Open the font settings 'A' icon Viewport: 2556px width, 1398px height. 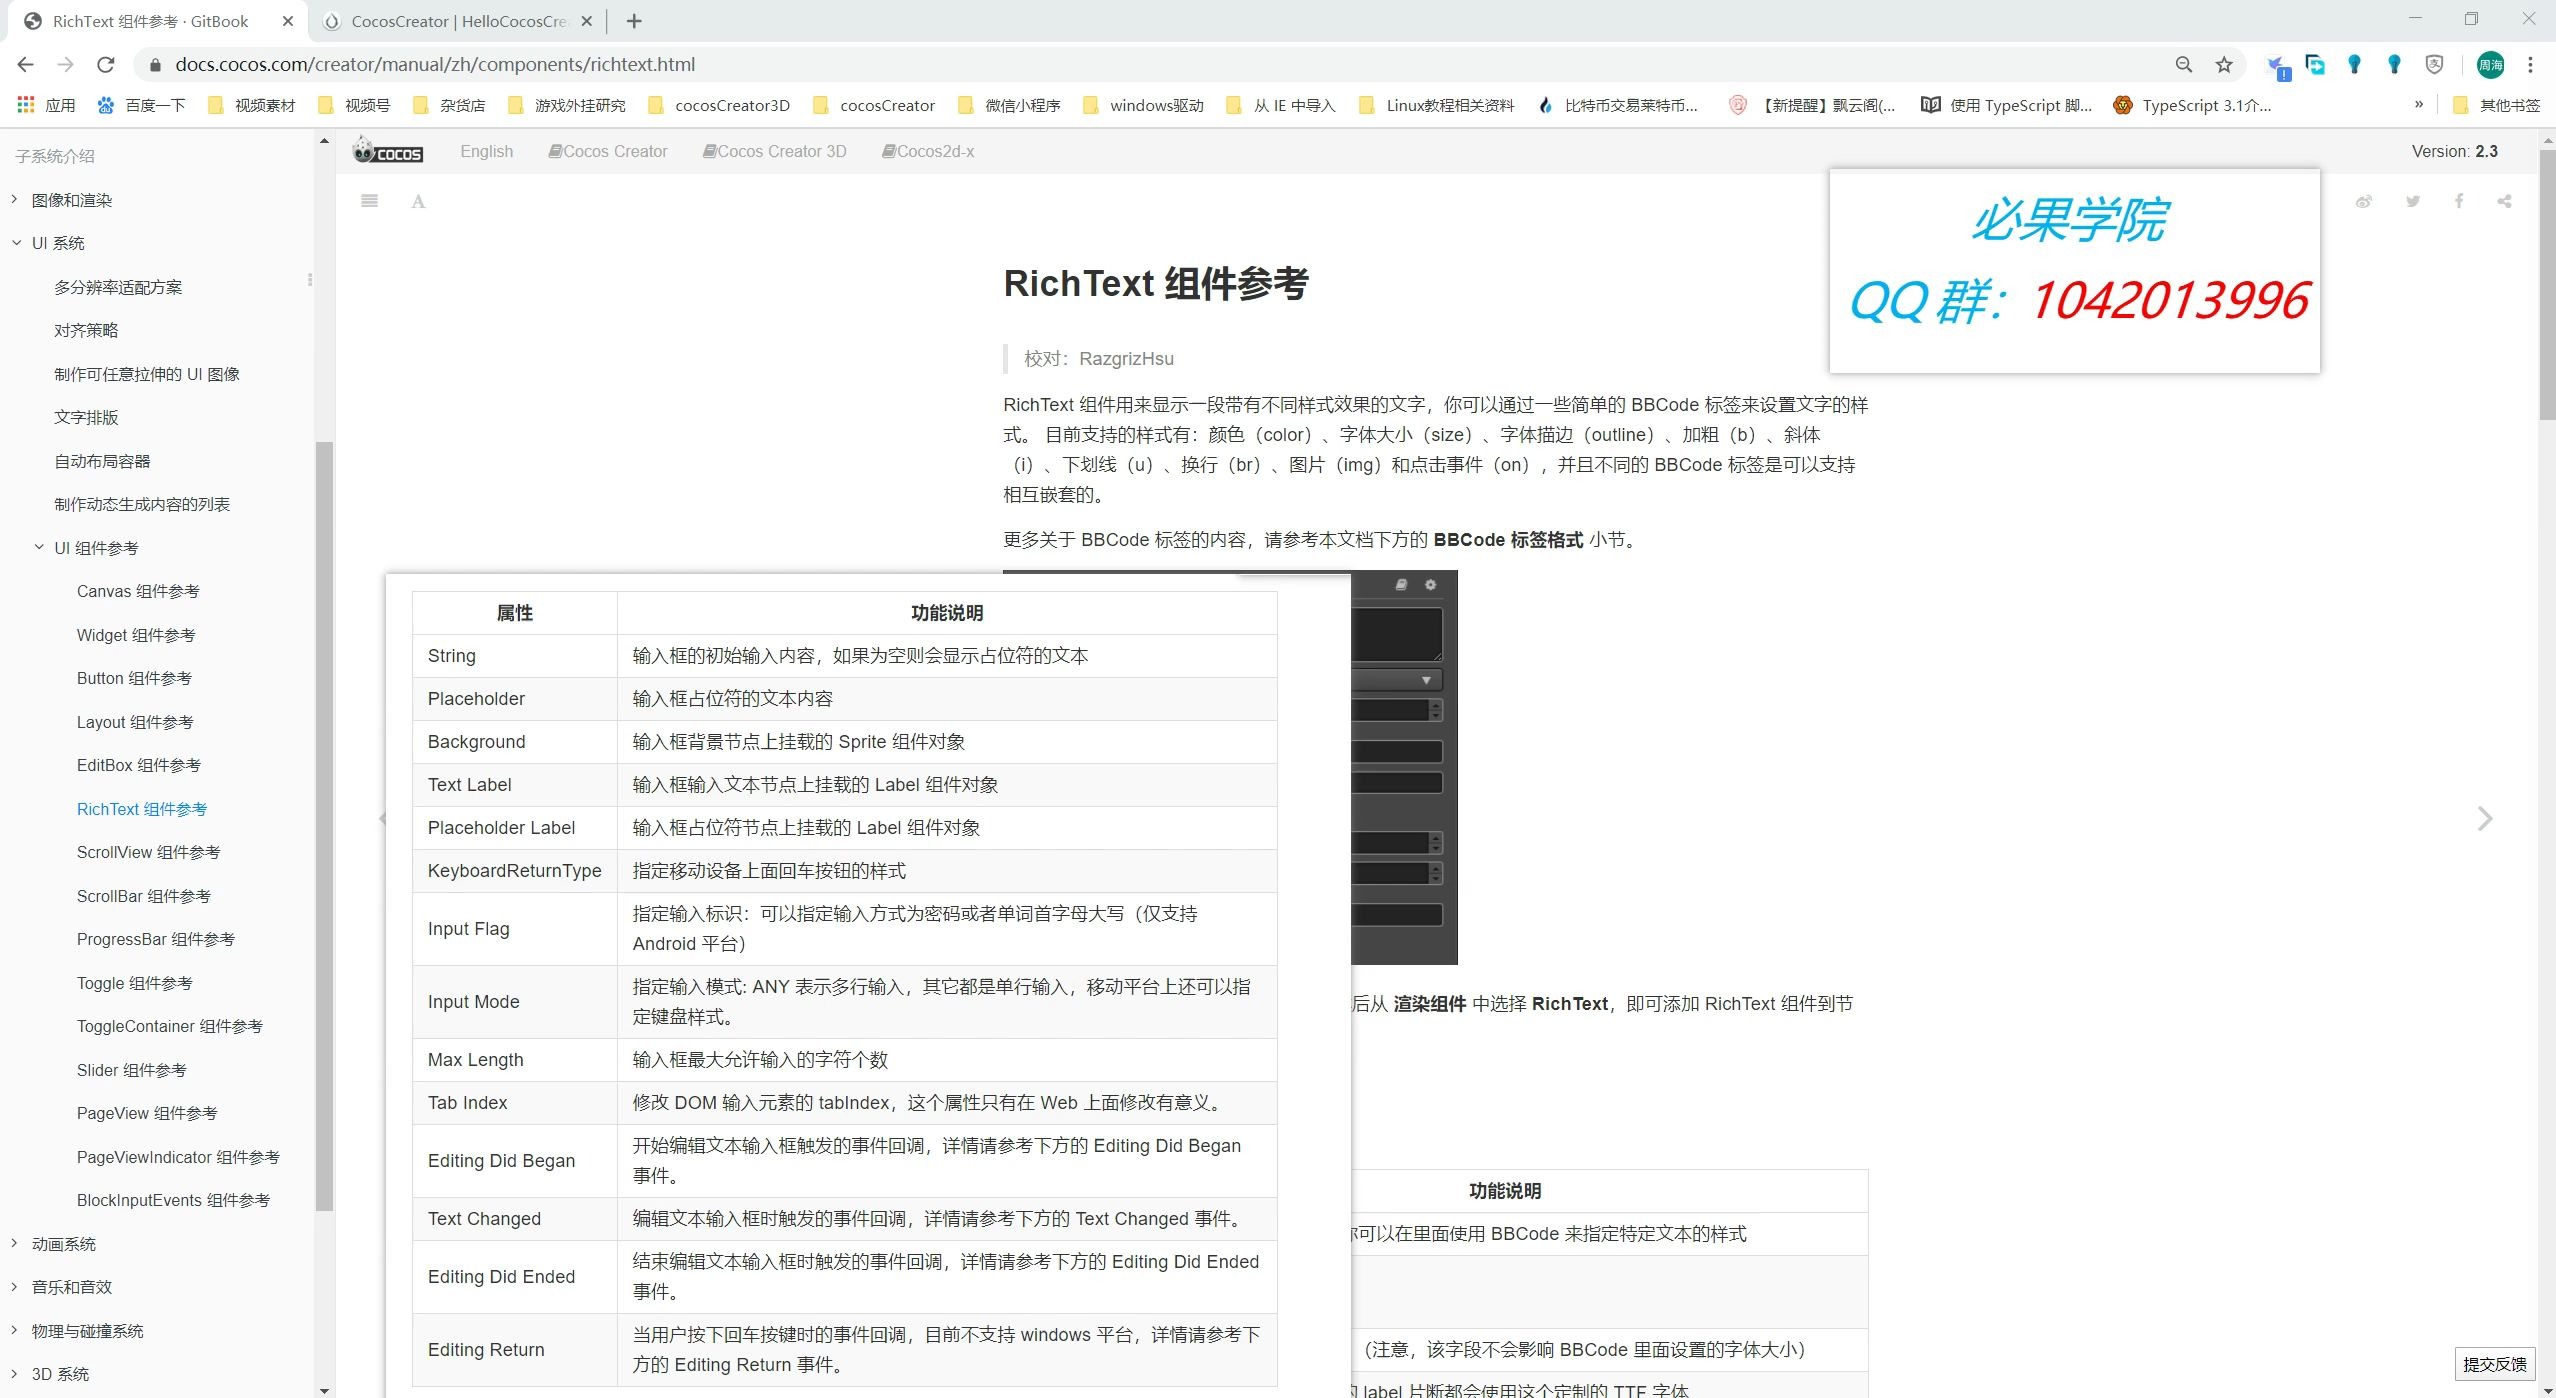tap(418, 201)
